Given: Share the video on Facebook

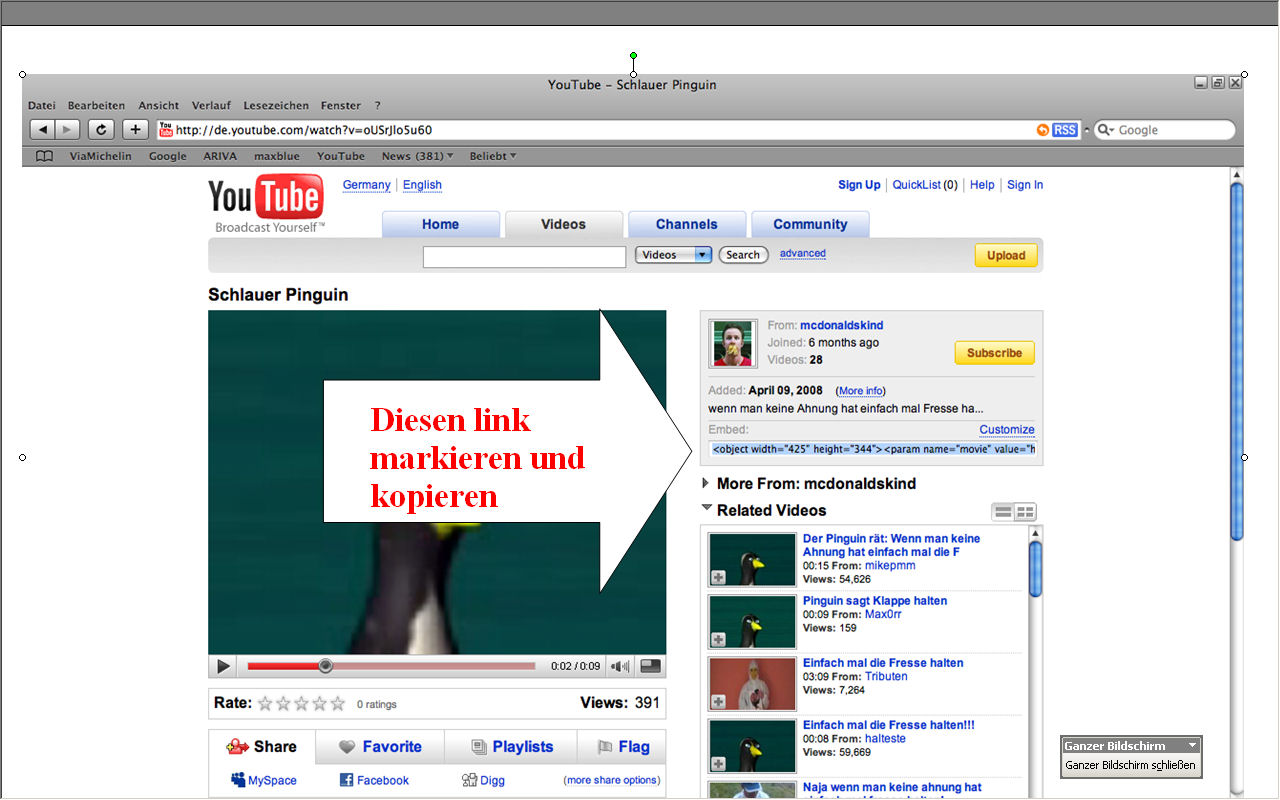Looking at the screenshot, I should [x=374, y=780].
